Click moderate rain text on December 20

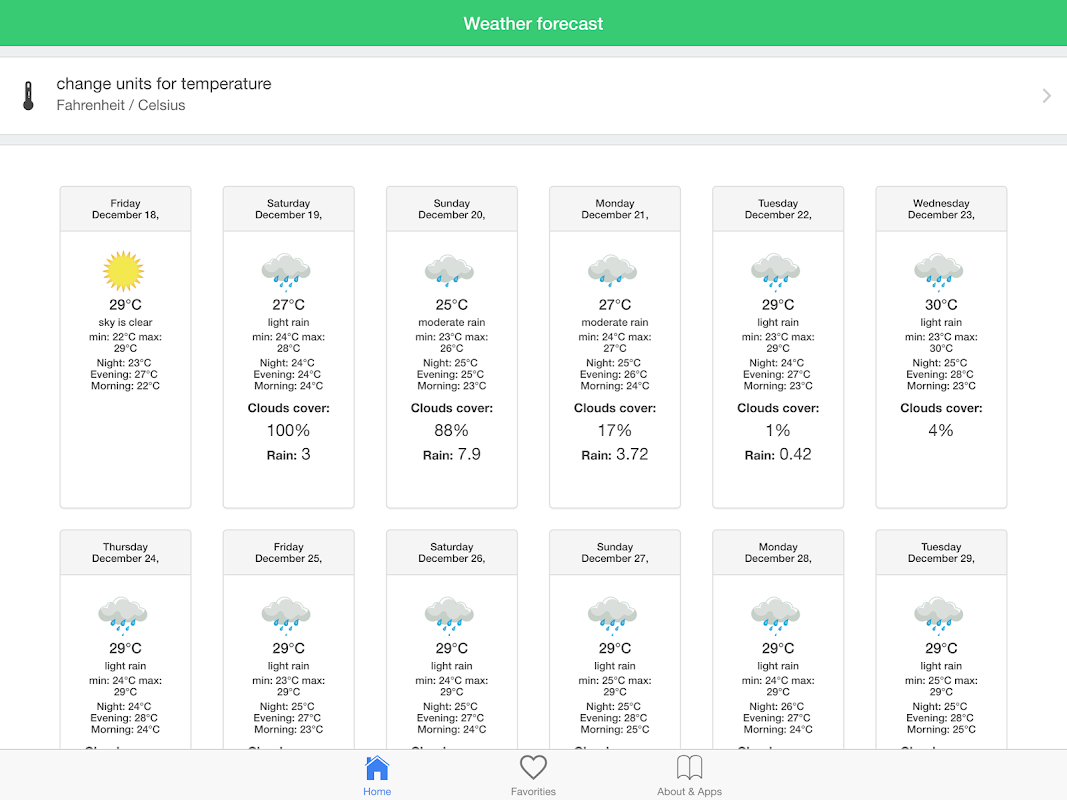pyautogui.click(x=452, y=322)
